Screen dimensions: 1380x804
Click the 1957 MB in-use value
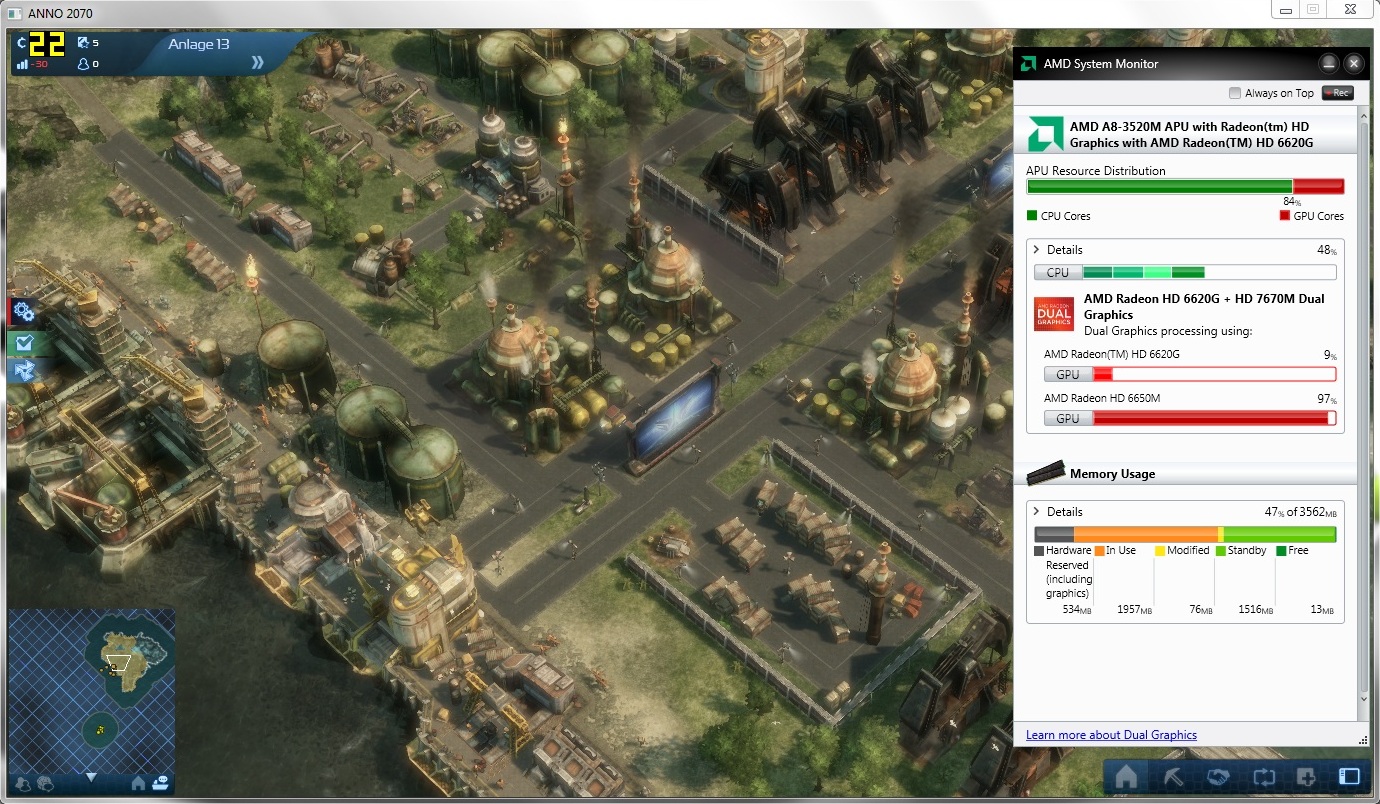pos(1134,610)
